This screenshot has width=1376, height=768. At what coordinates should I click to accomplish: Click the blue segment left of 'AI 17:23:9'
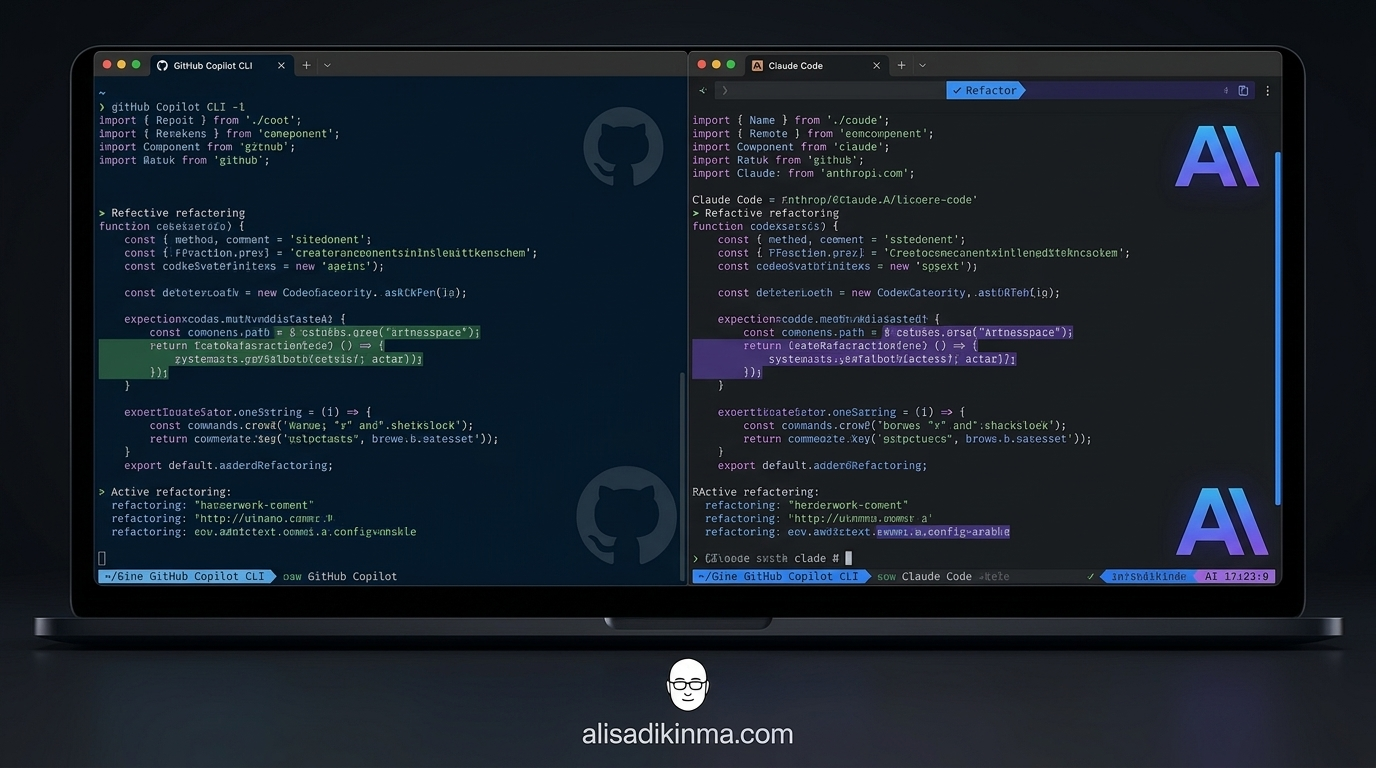pos(1148,576)
